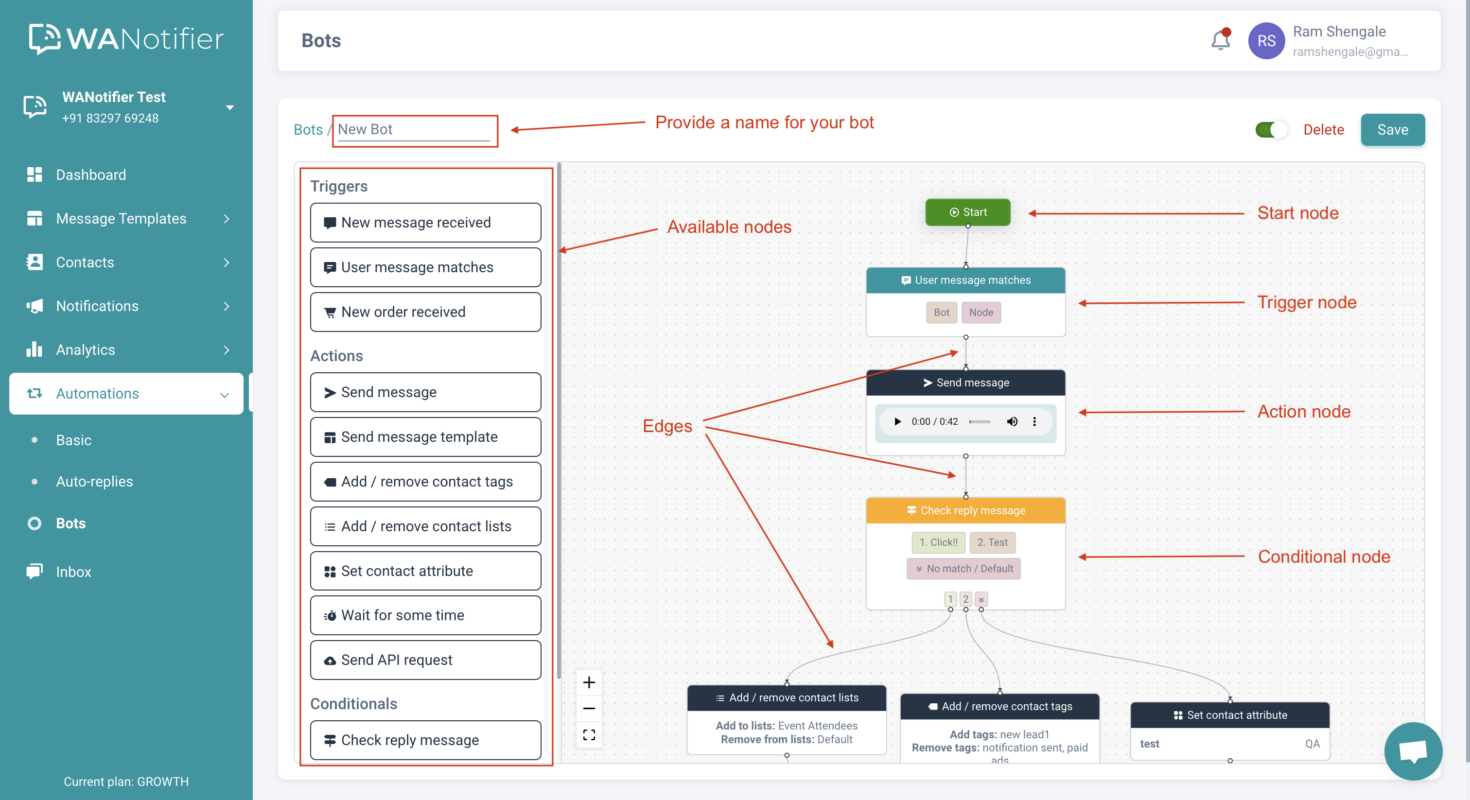This screenshot has width=1470, height=800.
Task: Zoom out on the bot canvas
Action: tap(589, 708)
